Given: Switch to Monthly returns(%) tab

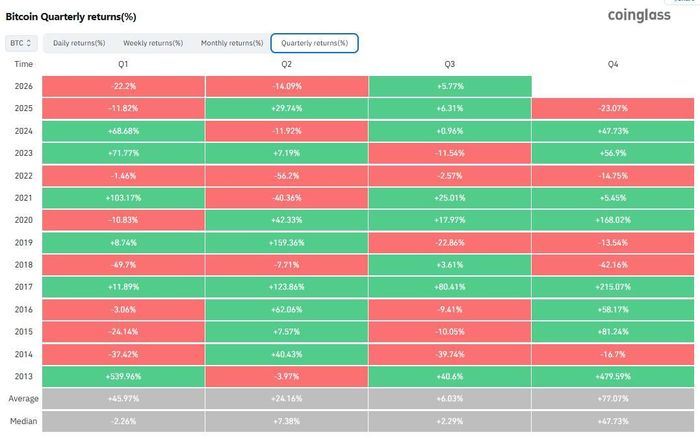Looking at the screenshot, I should (x=232, y=43).
